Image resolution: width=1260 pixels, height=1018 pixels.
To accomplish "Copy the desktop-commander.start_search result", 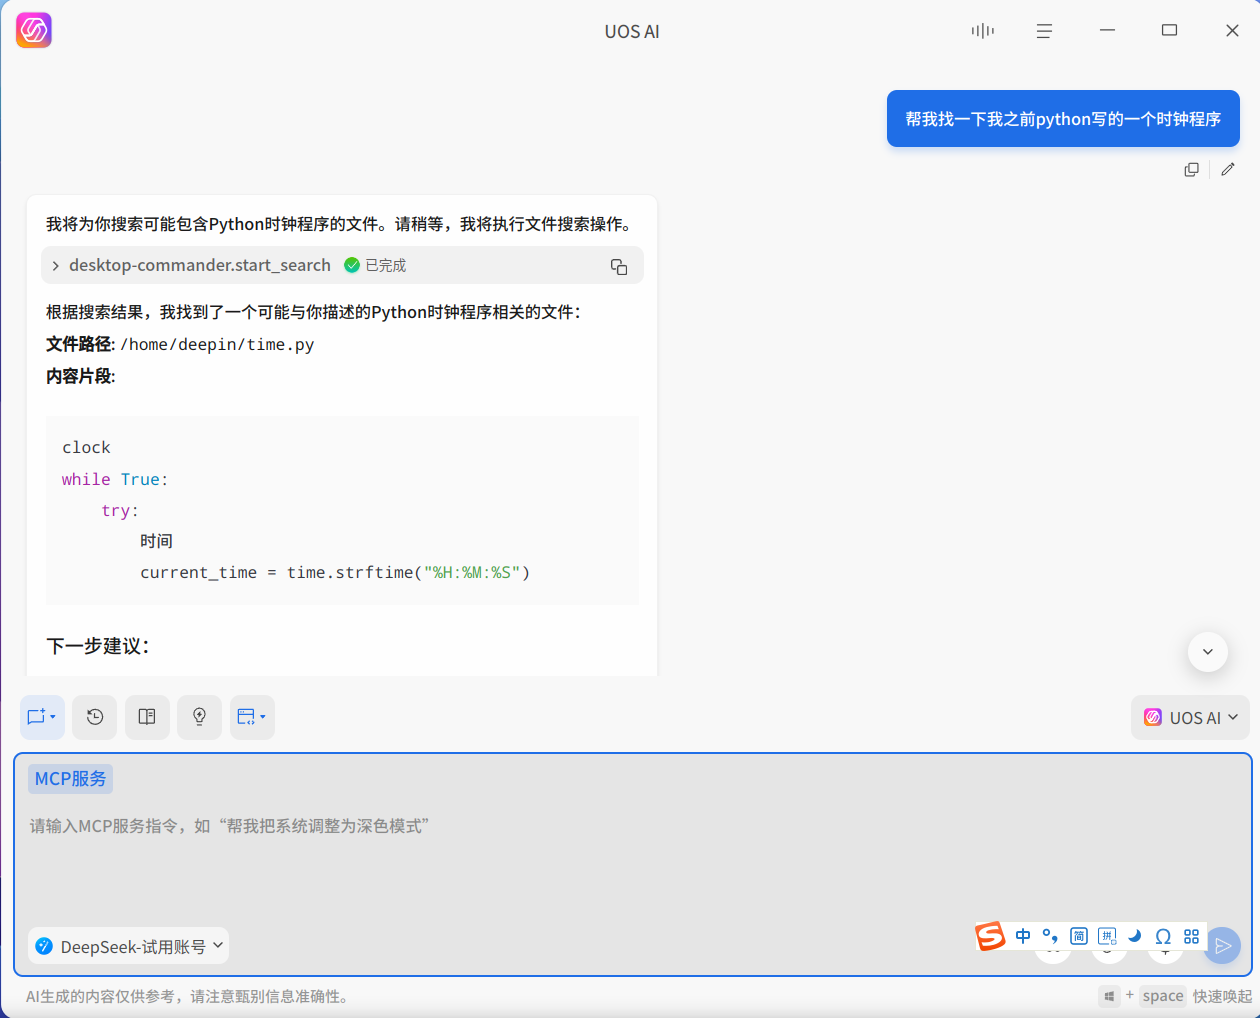I will [619, 266].
